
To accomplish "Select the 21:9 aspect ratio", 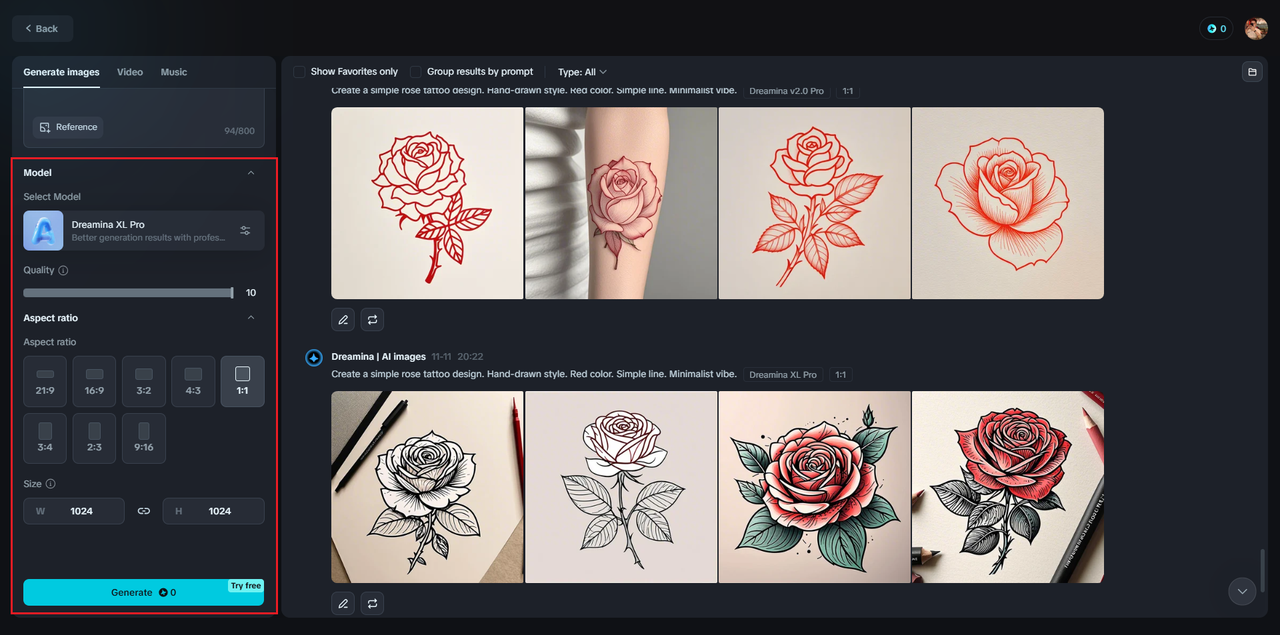I will (x=45, y=382).
